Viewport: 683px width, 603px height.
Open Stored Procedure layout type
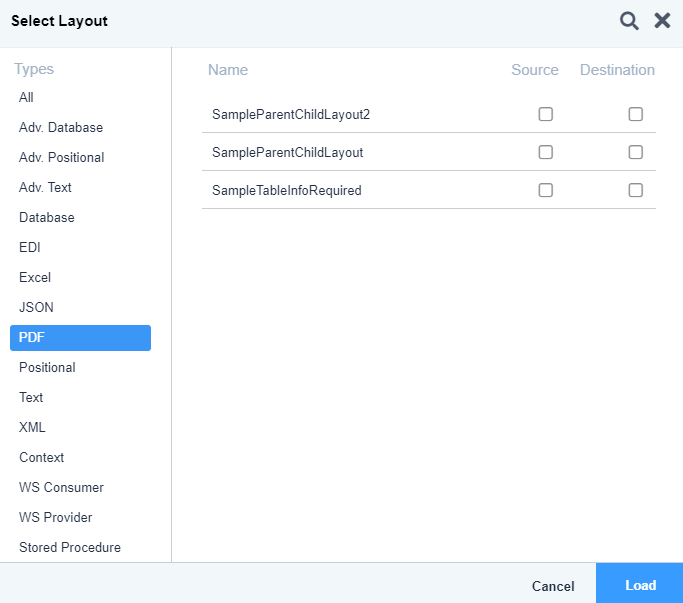pos(70,547)
